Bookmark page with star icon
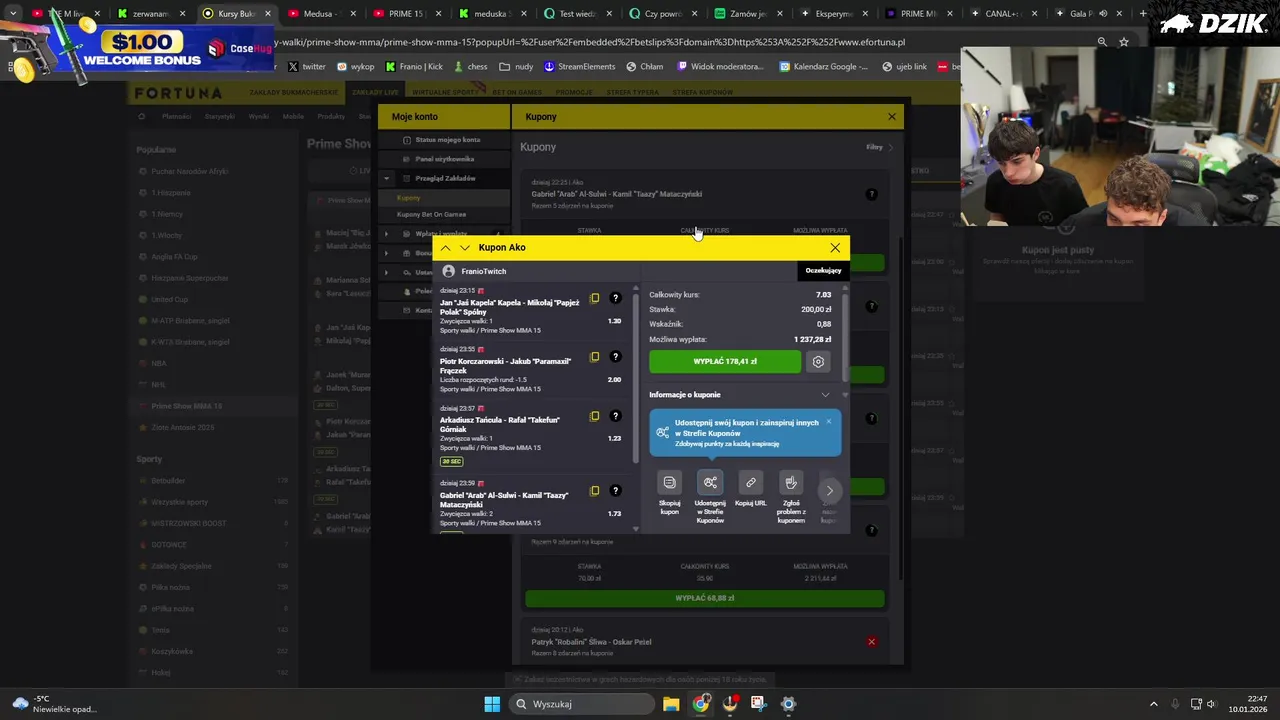This screenshot has height=720, width=1280. [x=1124, y=42]
